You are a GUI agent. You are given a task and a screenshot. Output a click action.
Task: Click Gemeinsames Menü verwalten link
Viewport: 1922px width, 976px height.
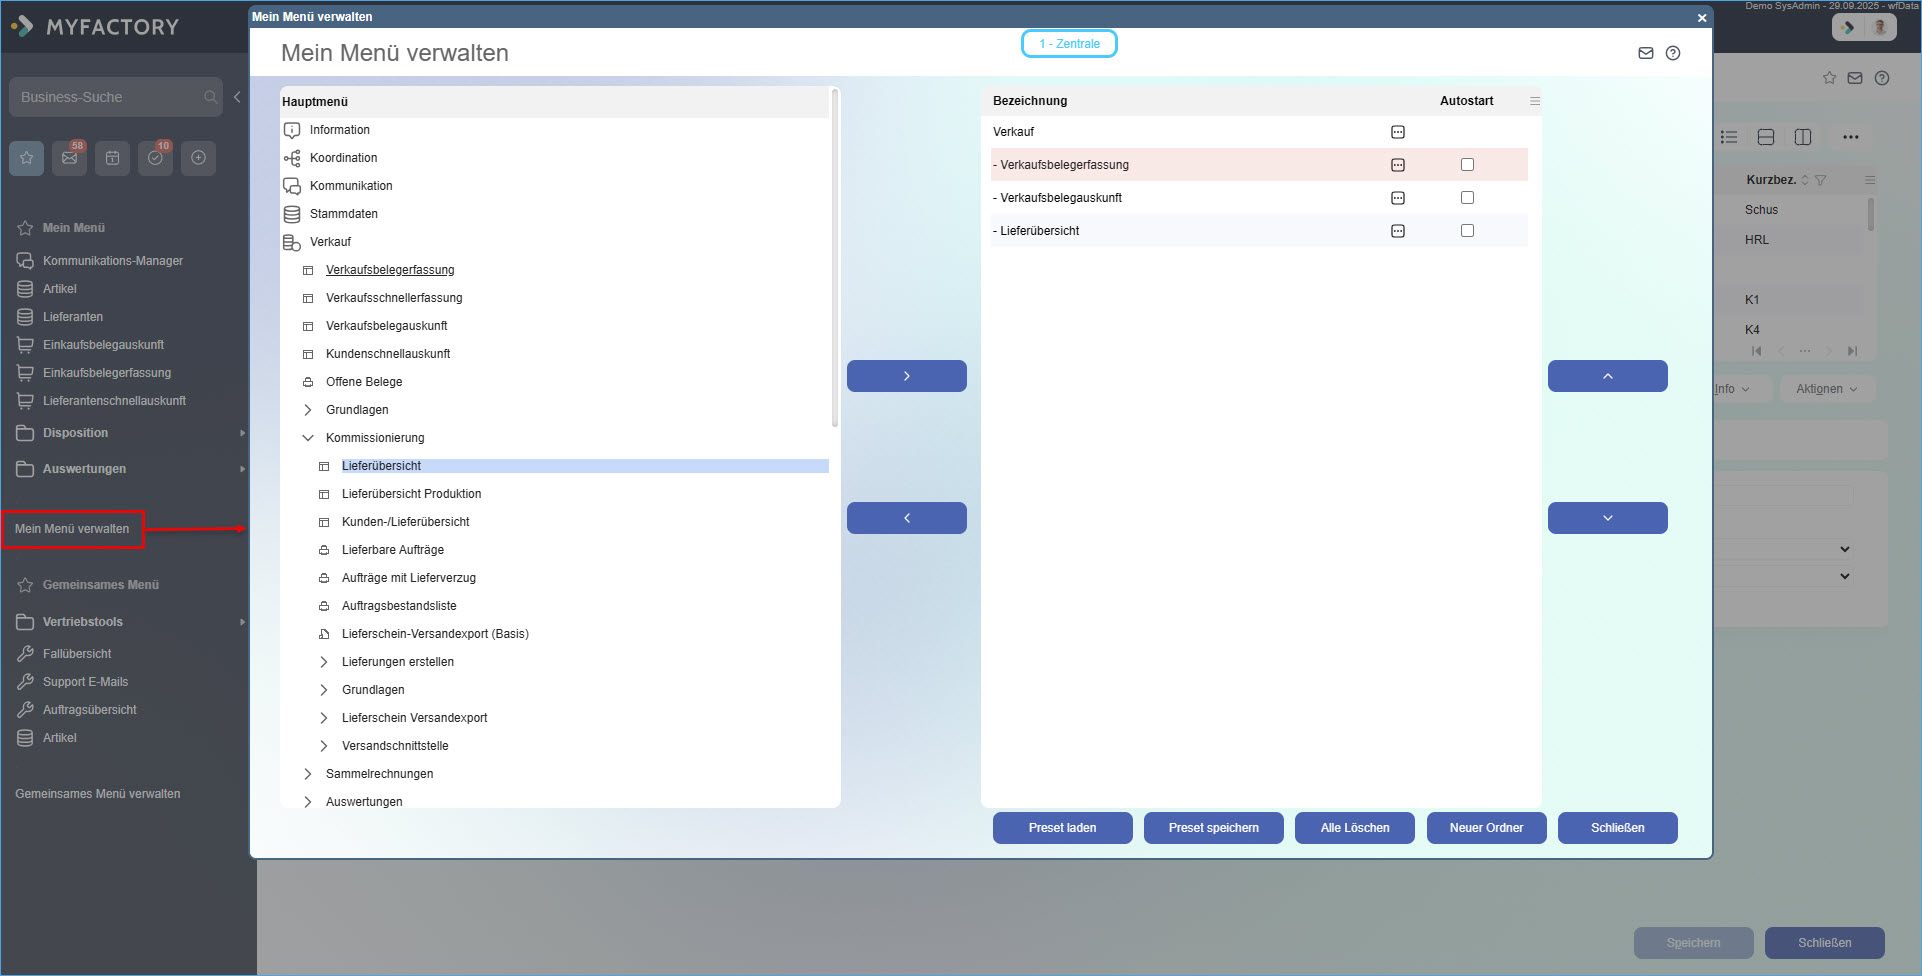click(x=98, y=794)
